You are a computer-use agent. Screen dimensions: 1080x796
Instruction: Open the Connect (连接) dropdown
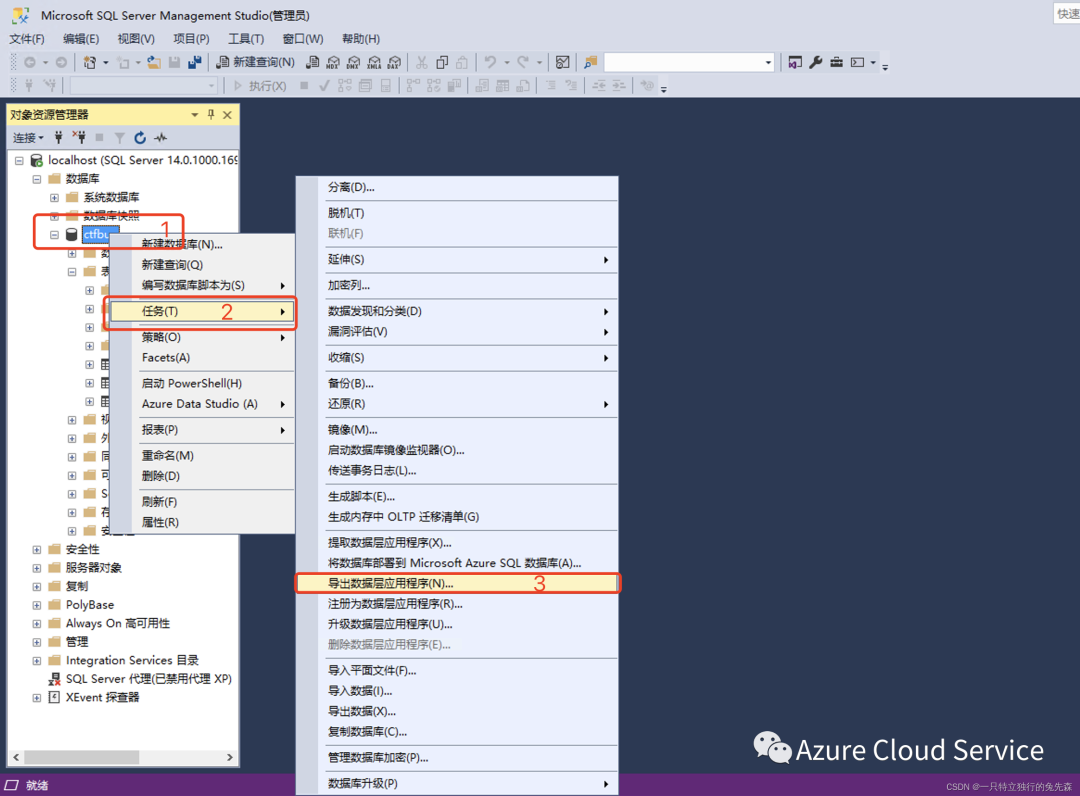coord(28,138)
